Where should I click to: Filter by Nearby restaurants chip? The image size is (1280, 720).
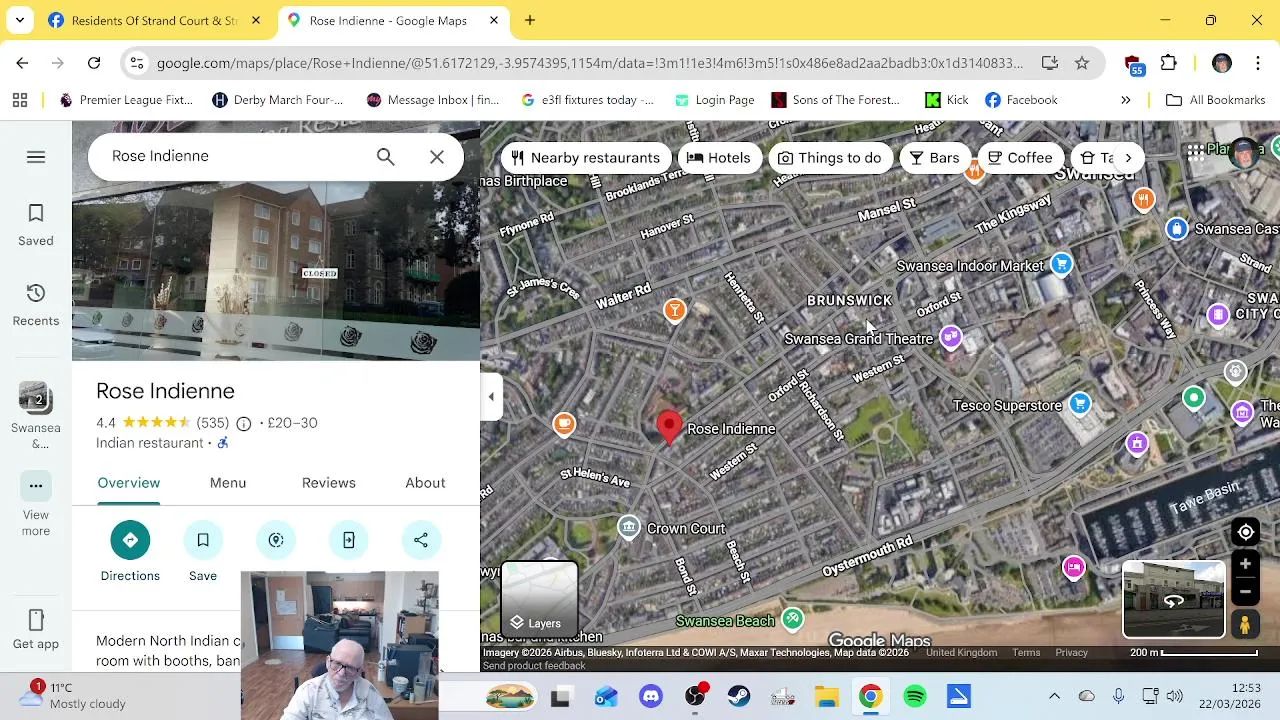click(586, 158)
